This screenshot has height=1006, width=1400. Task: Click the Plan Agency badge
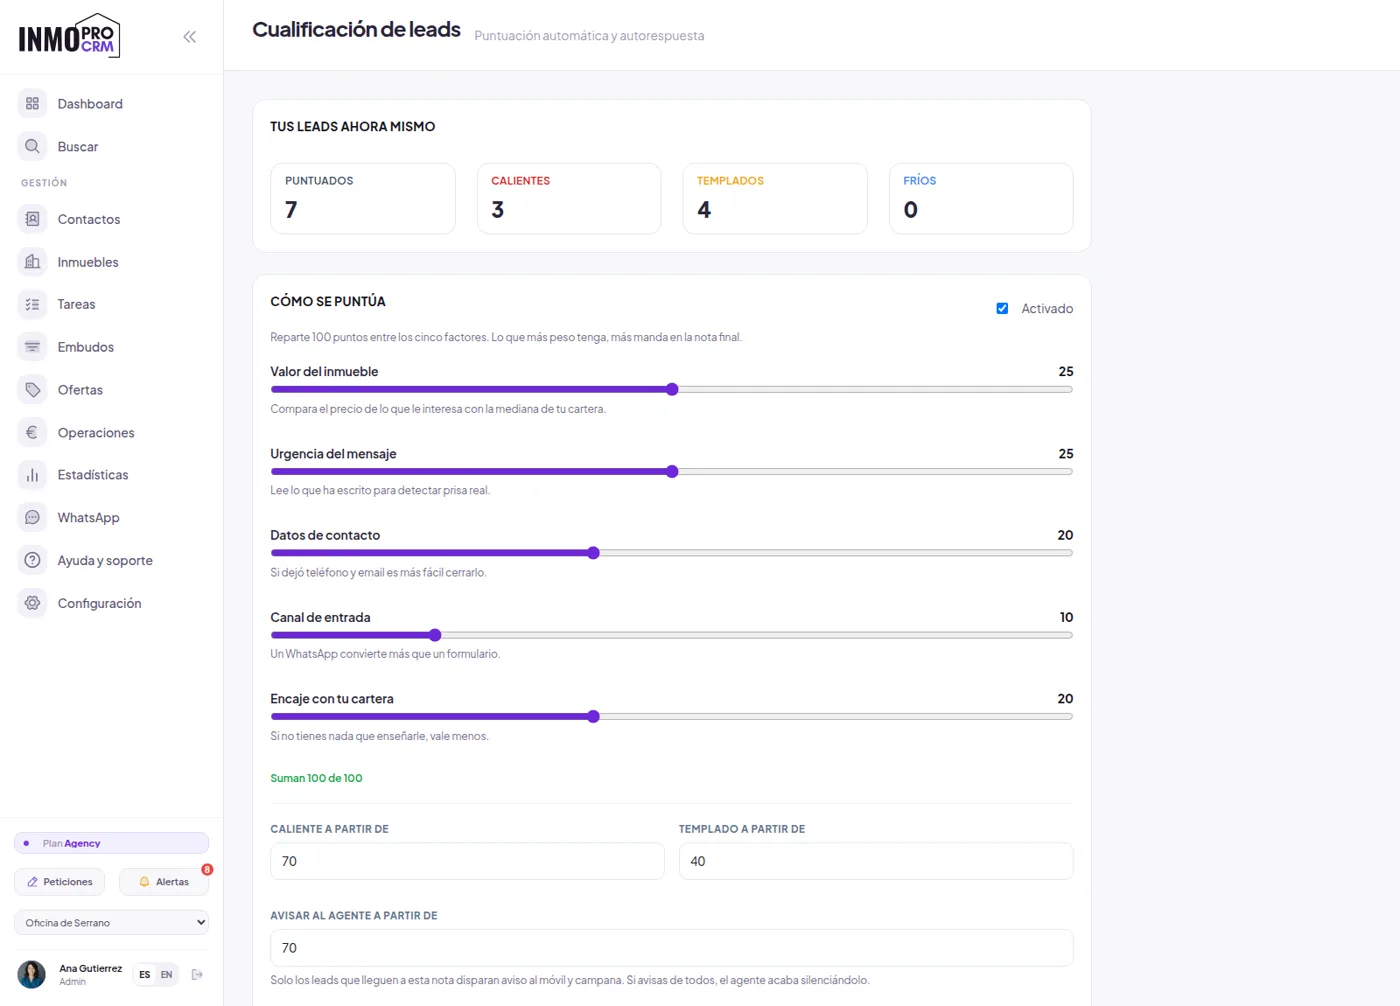tap(112, 843)
